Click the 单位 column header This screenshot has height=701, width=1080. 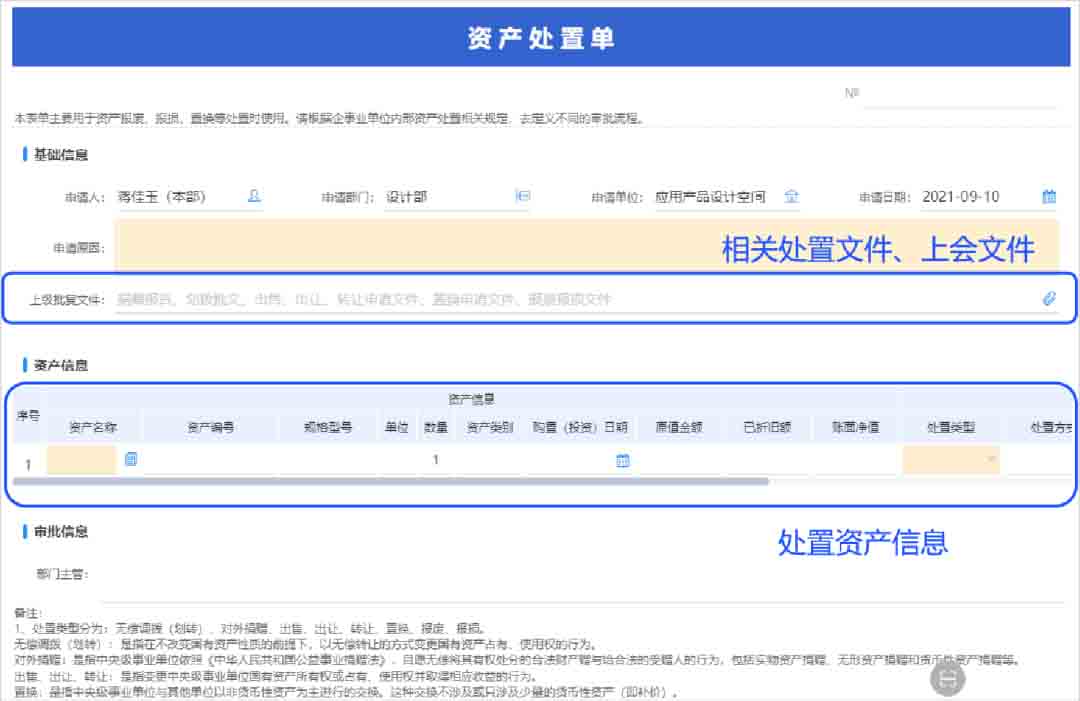(396, 427)
